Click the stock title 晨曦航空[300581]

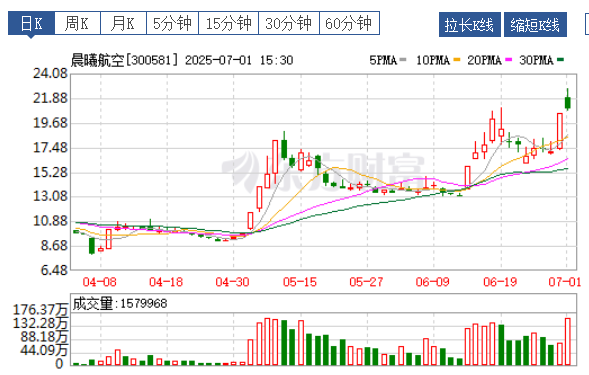pos(124,60)
